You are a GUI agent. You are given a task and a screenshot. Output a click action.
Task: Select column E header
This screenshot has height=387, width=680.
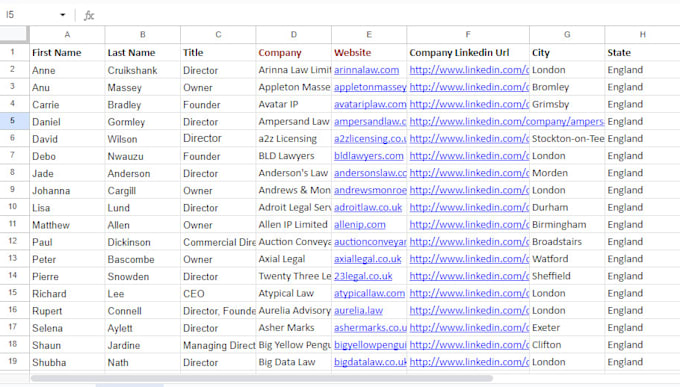(x=369, y=35)
